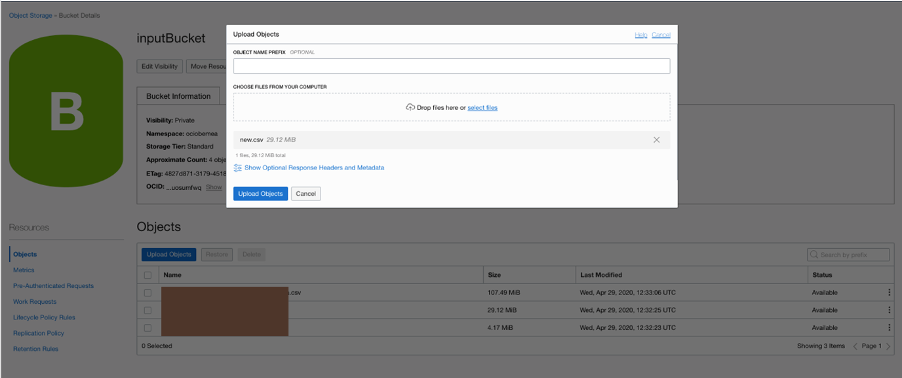902x378 pixels.
Task: Click the file drop zone area
Action: pos(452,107)
